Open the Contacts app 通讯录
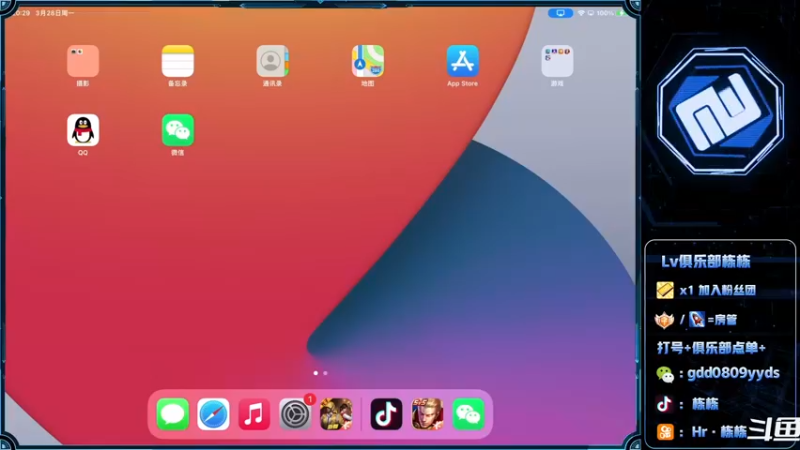800x450 pixels. click(x=272, y=61)
